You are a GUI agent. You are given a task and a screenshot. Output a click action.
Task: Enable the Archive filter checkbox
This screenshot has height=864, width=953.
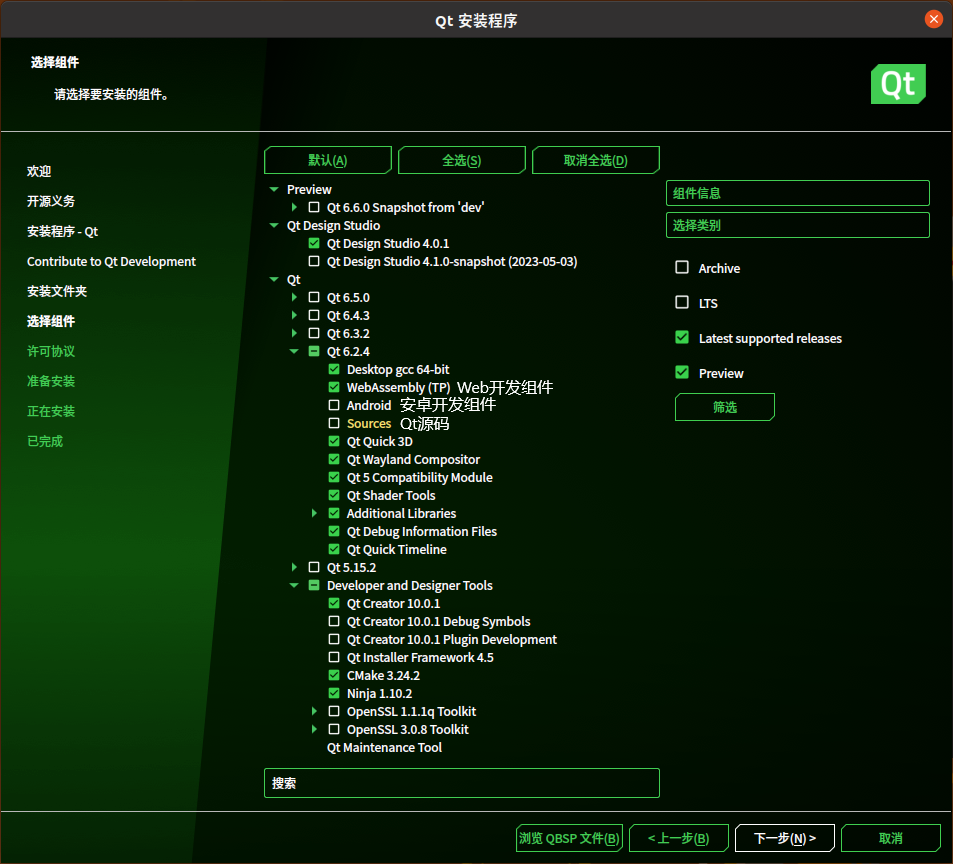point(682,267)
